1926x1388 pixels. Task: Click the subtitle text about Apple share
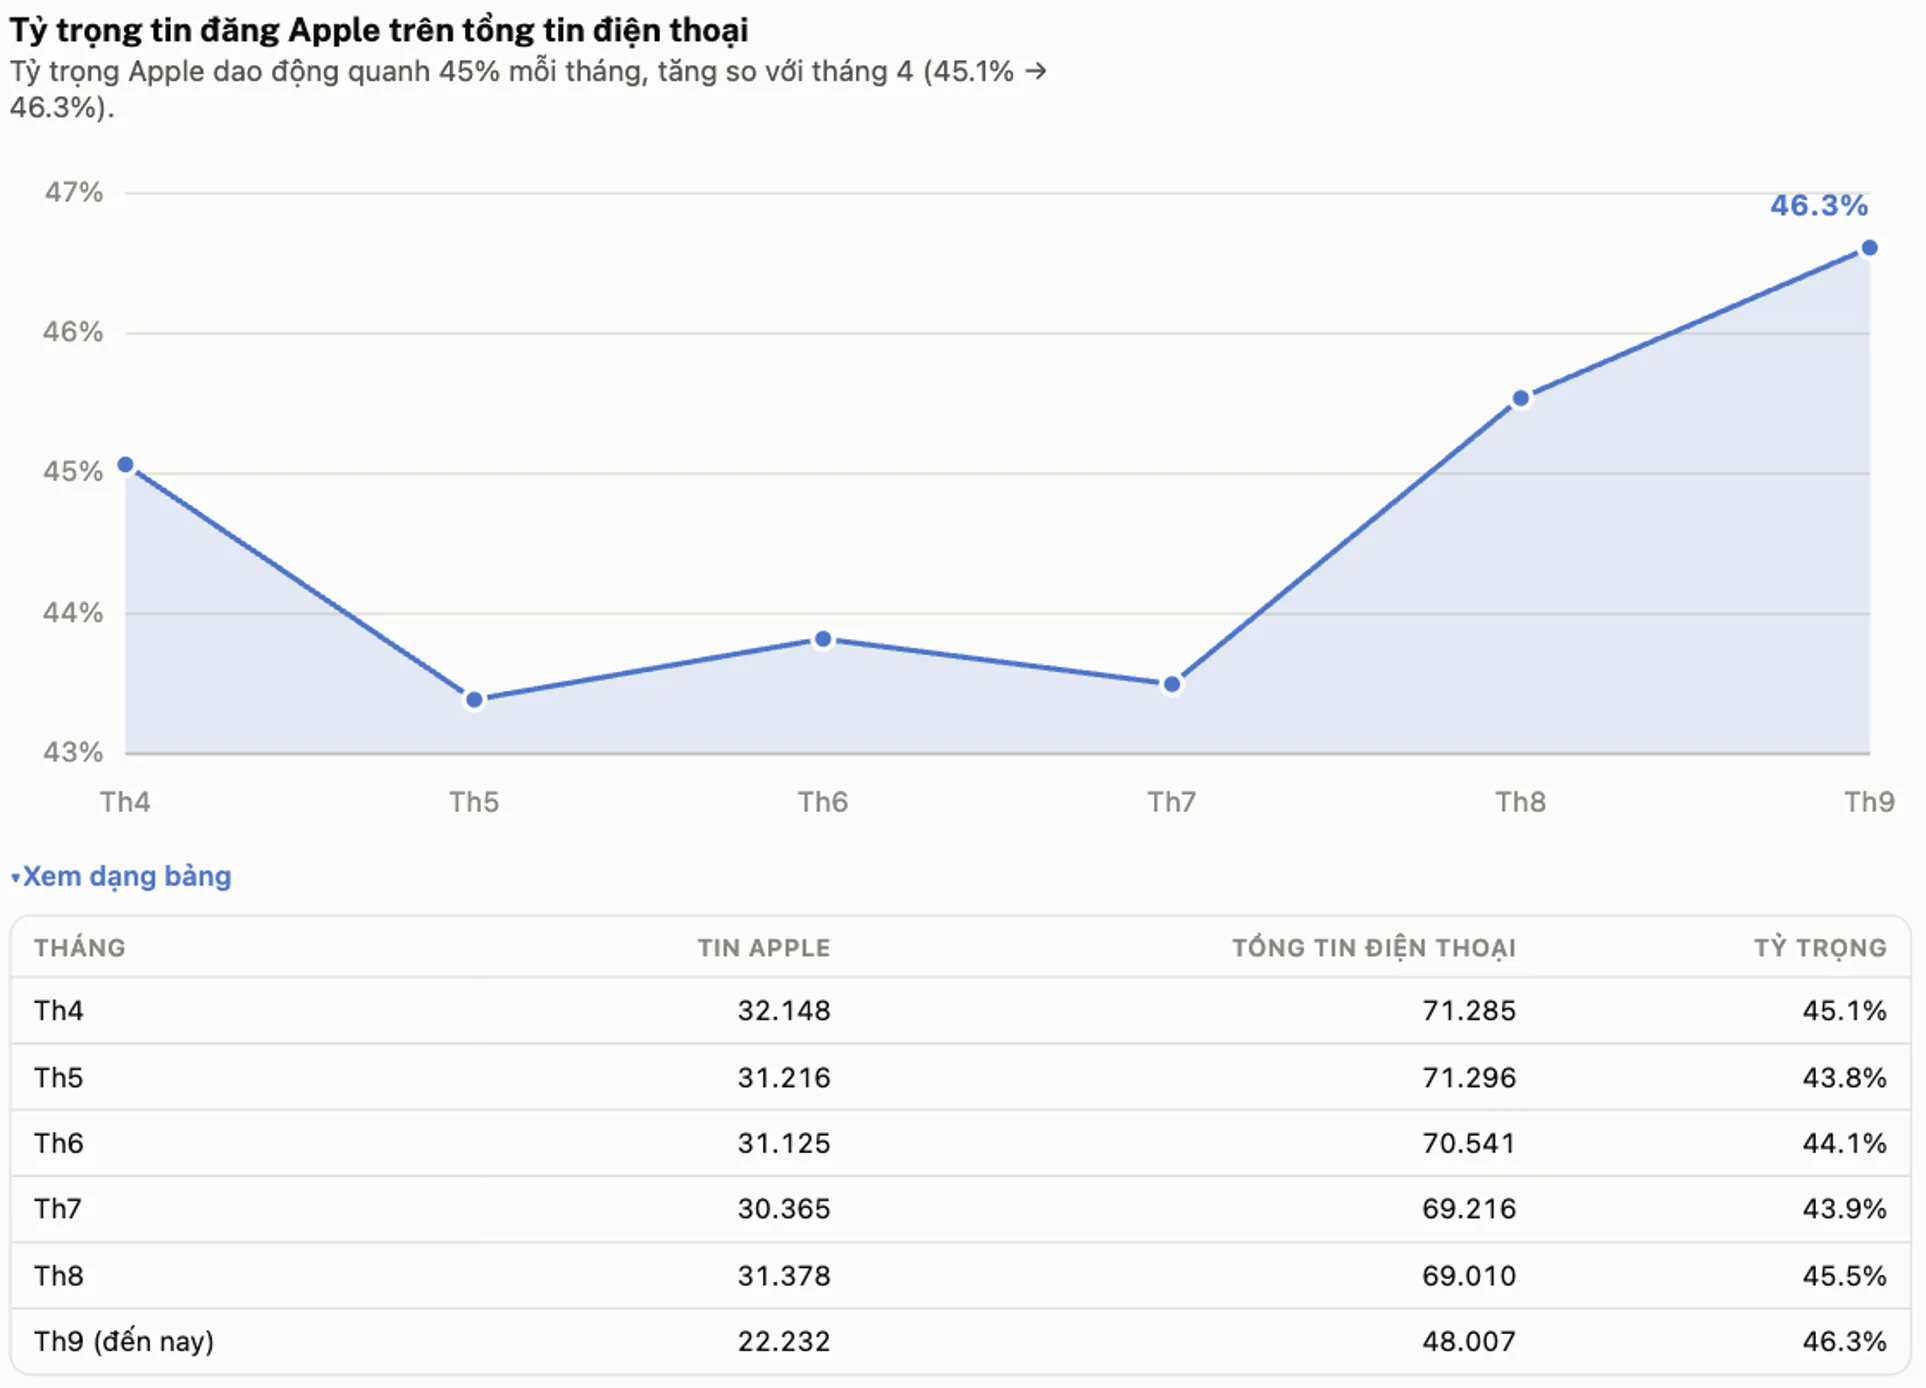point(528,89)
